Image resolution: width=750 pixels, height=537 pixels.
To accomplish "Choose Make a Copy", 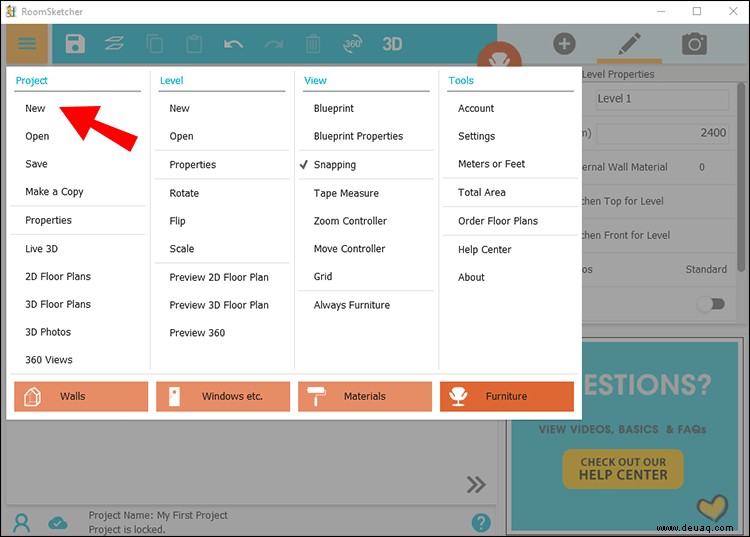I will pyautogui.click(x=55, y=192).
